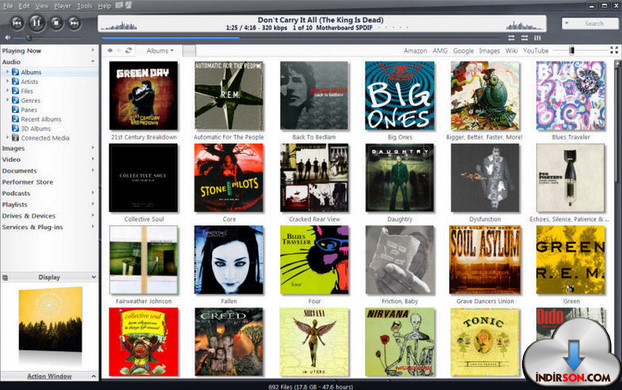Viewport: 622px width, 390px height.
Task: Open the YouTube link
Action: coord(536,51)
